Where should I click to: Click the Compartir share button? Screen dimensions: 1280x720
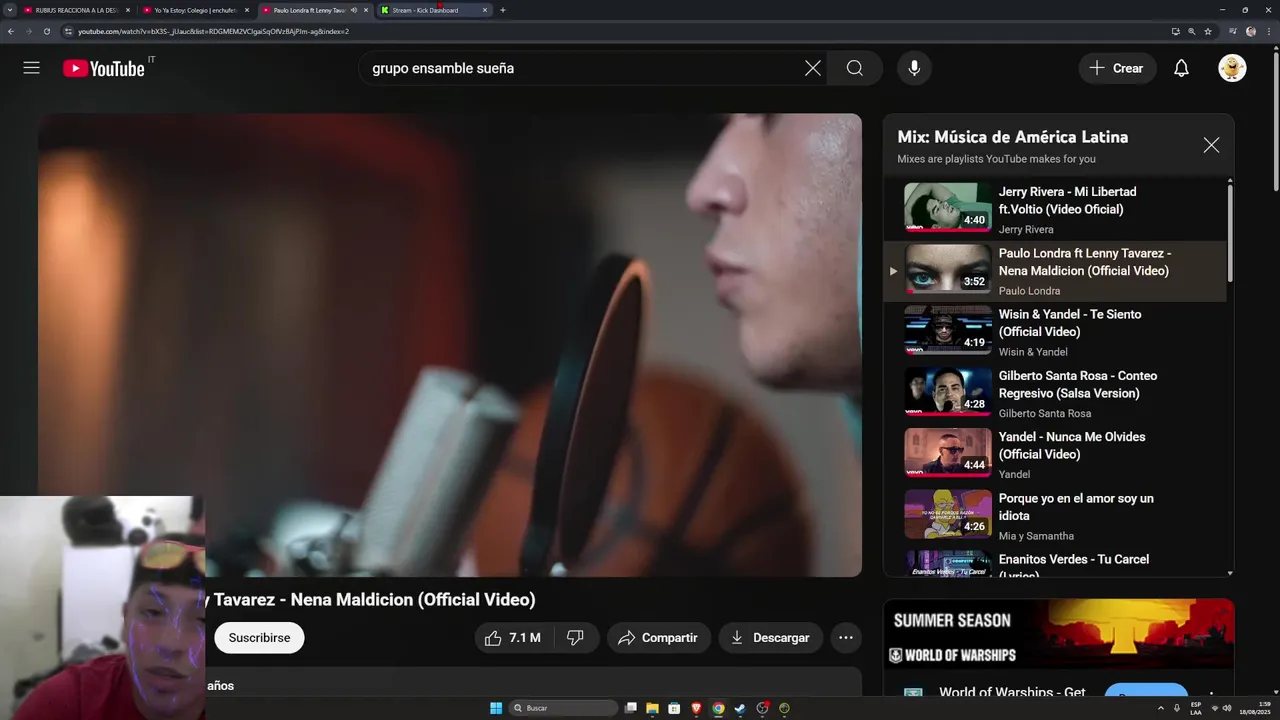pos(658,637)
